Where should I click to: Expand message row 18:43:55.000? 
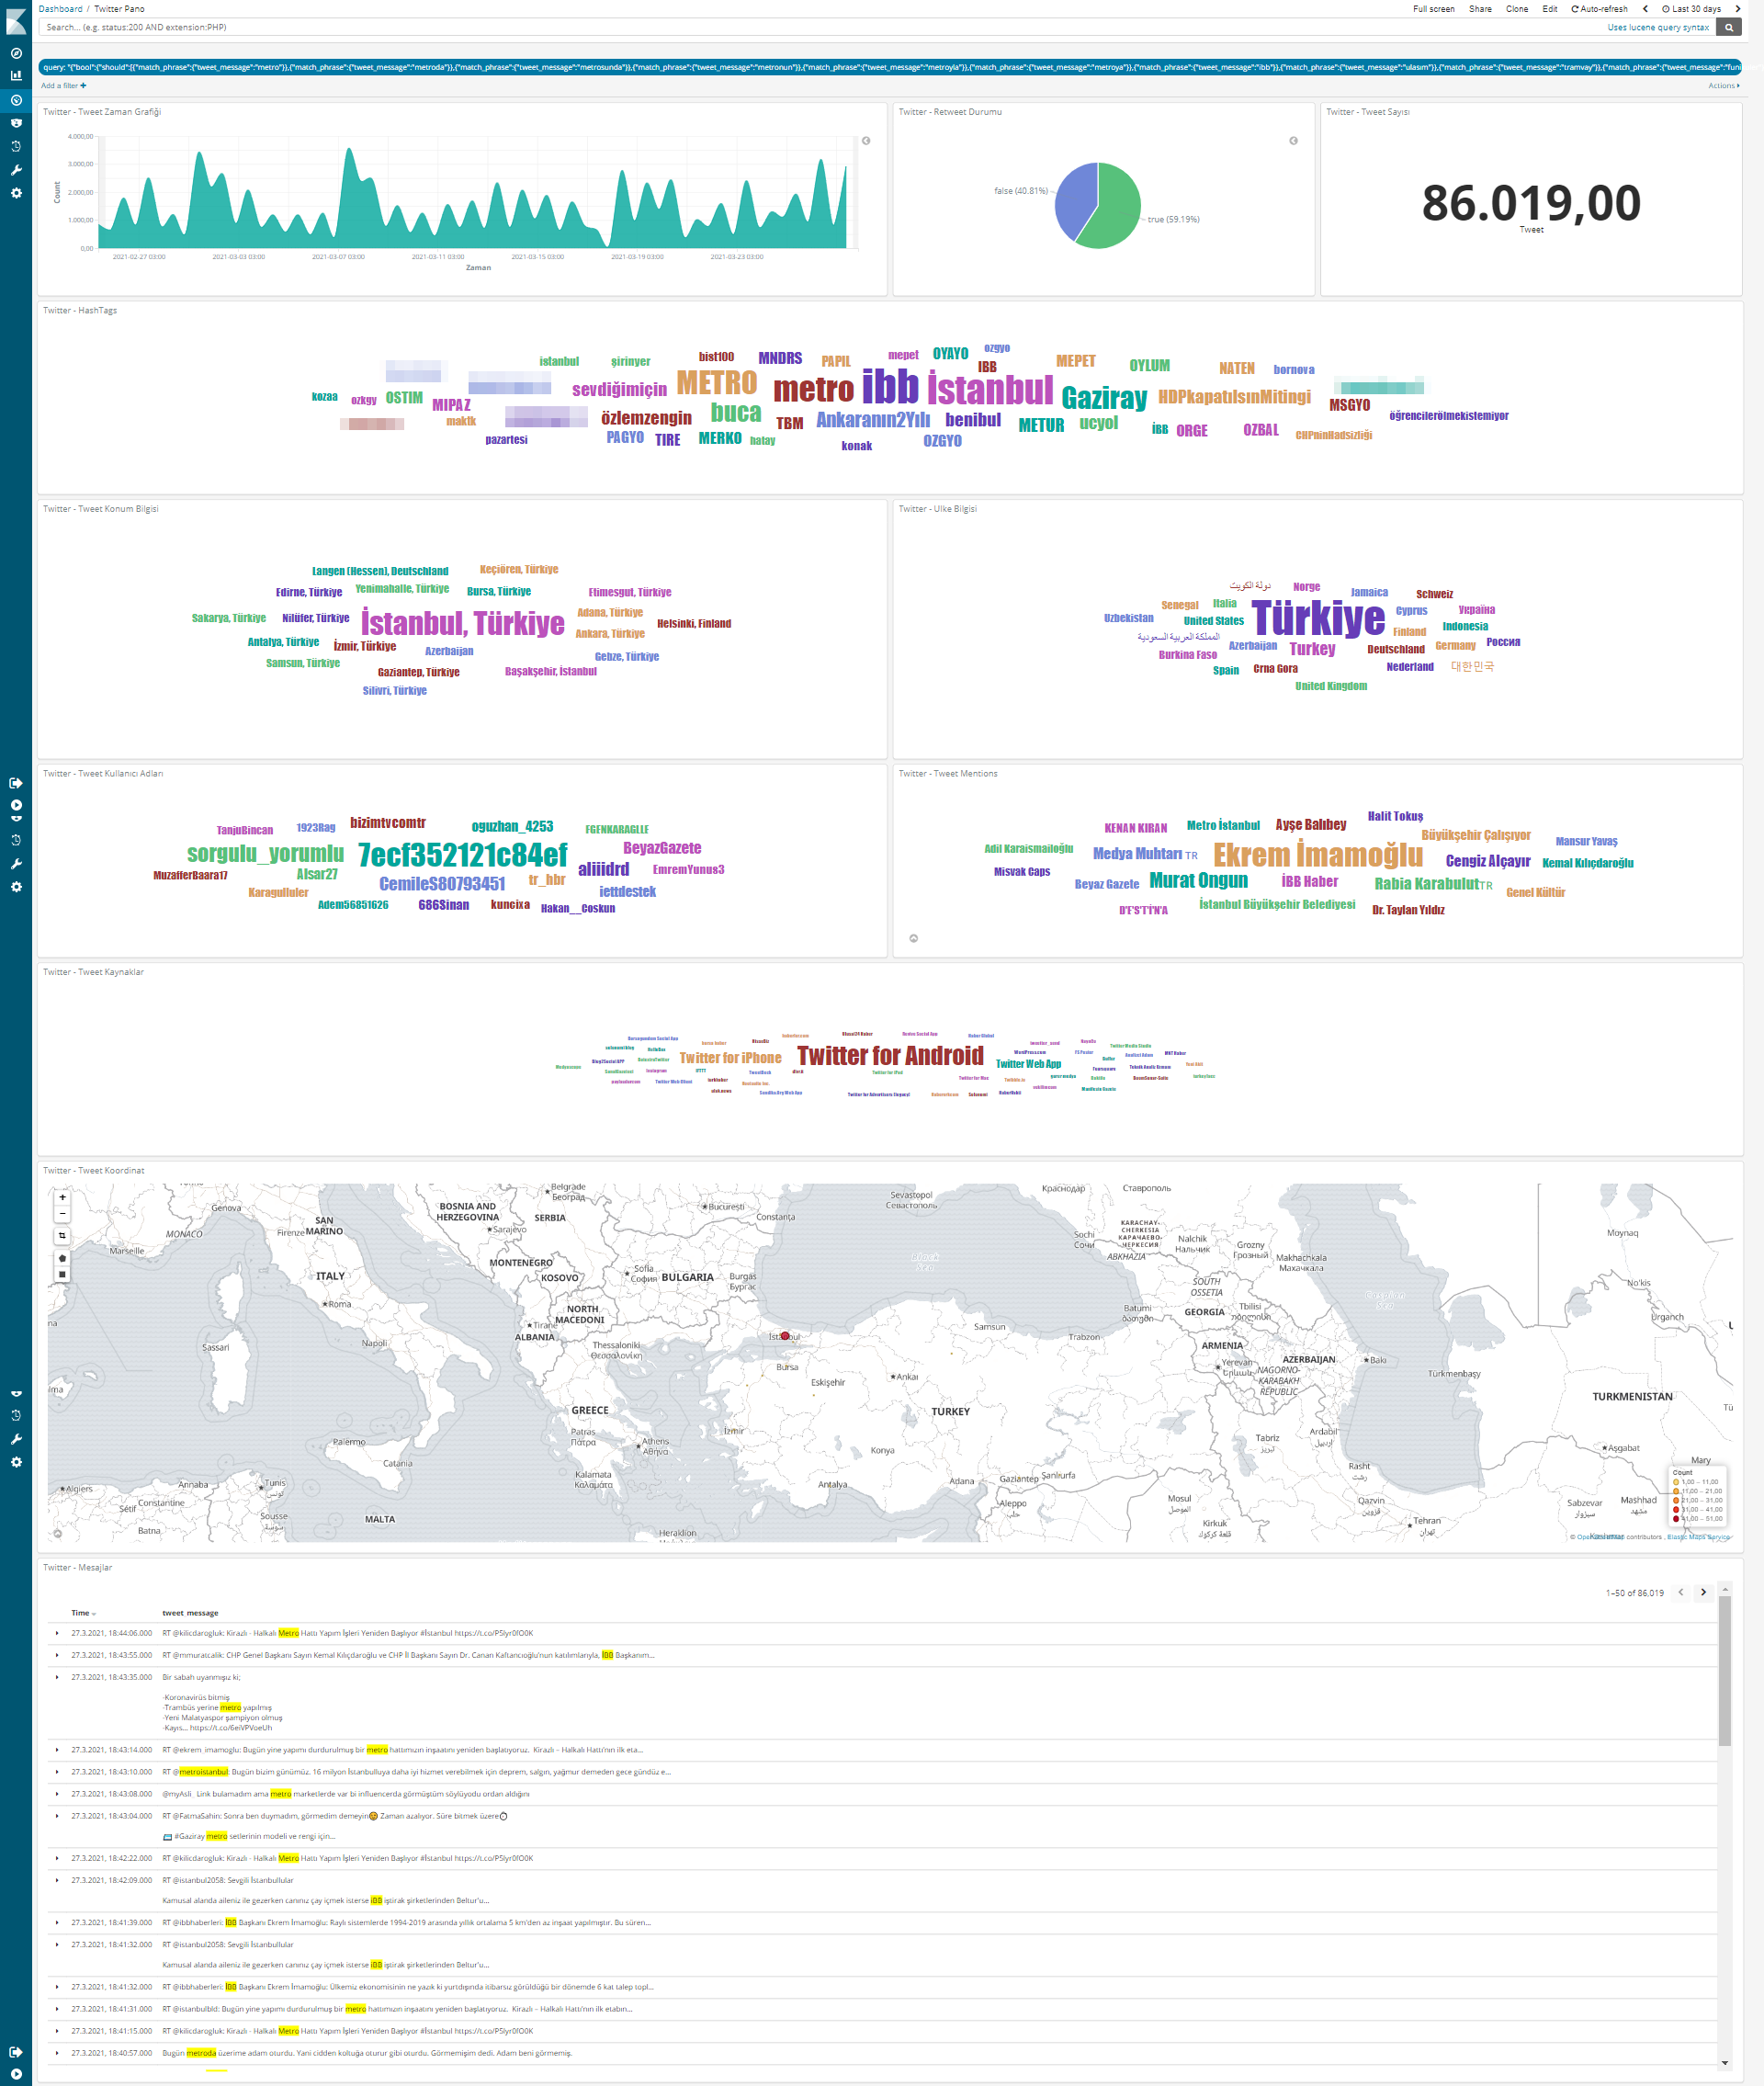click(x=57, y=1655)
